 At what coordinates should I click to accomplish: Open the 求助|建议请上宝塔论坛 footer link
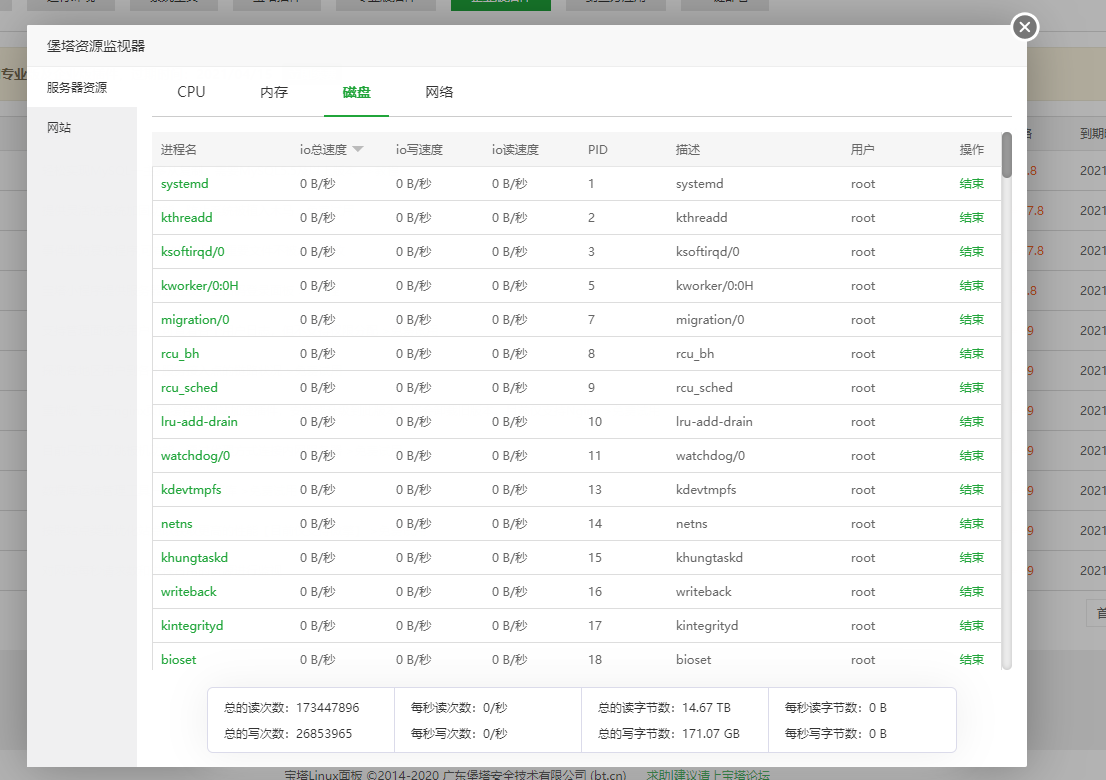click(707, 774)
